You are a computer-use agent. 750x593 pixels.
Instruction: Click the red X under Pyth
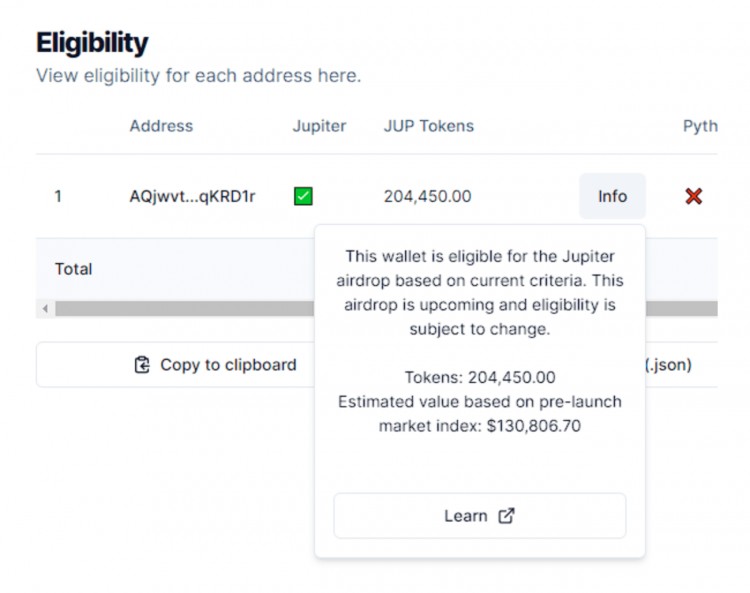pyautogui.click(x=694, y=196)
